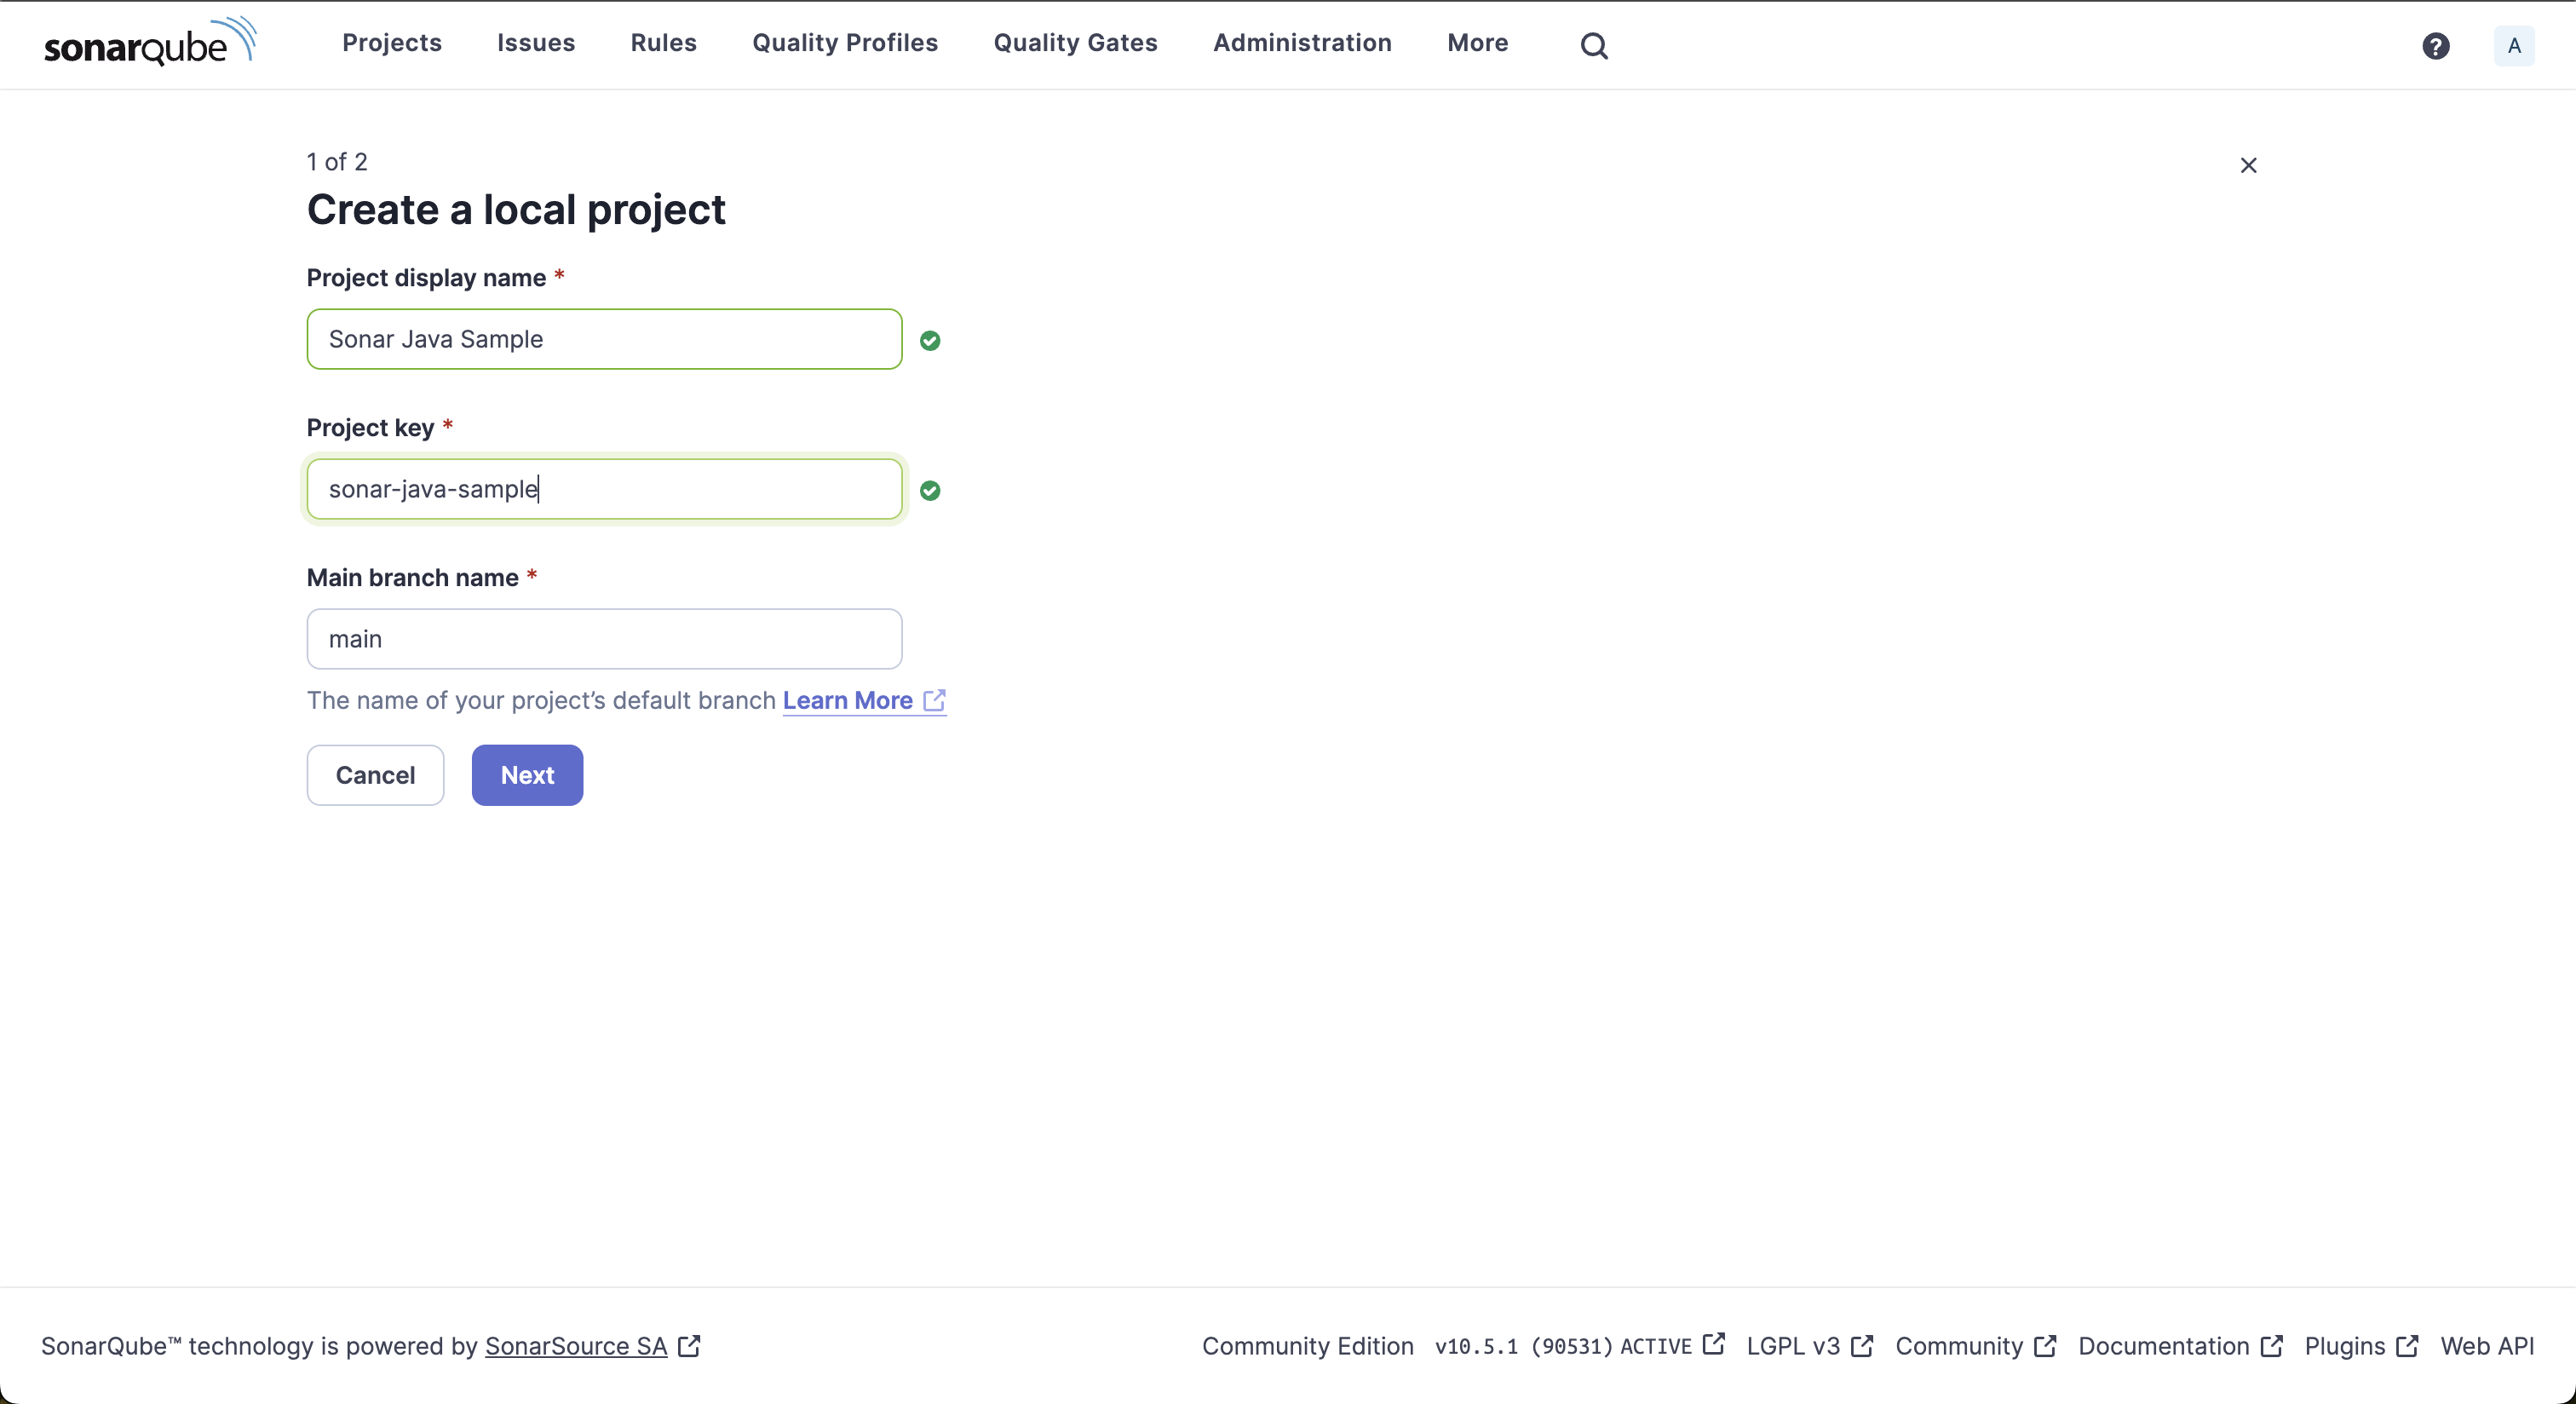Click the green validation checkmark for project name
This screenshot has width=2576, height=1404.
930,341
